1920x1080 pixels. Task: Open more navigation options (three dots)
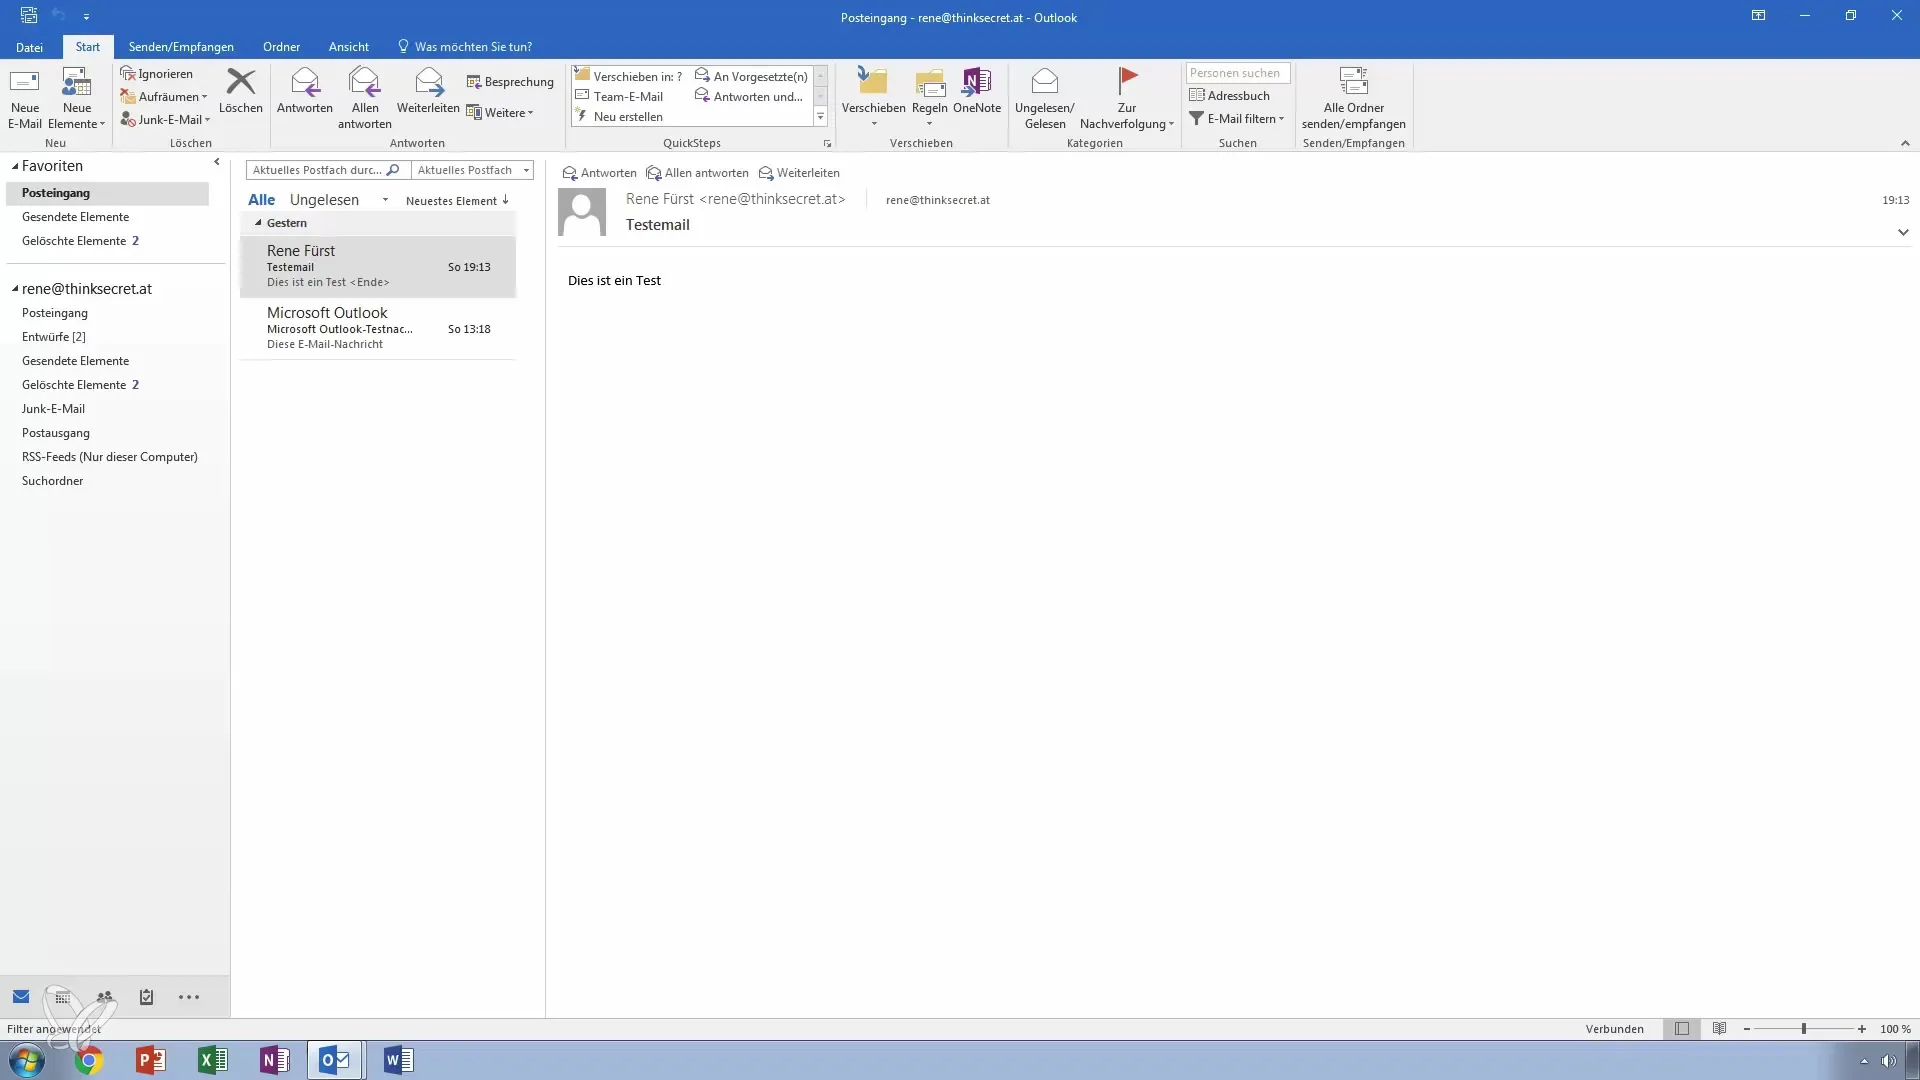[189, 997]
